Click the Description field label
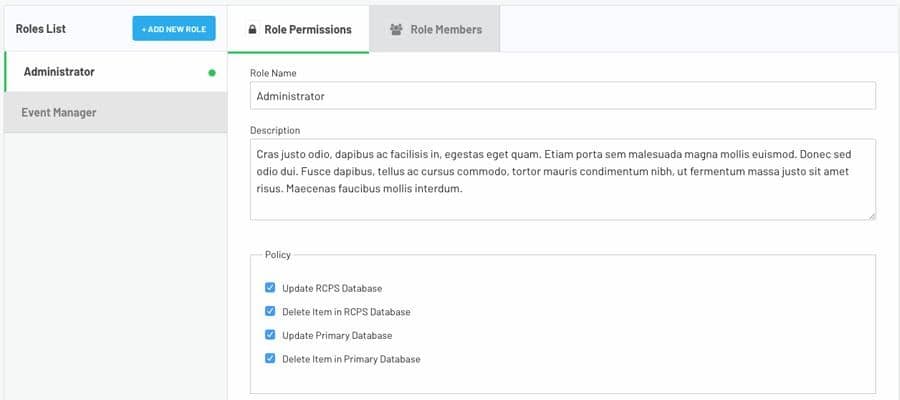This screenshot has width=900, height=400. click(x=275, y=130)
